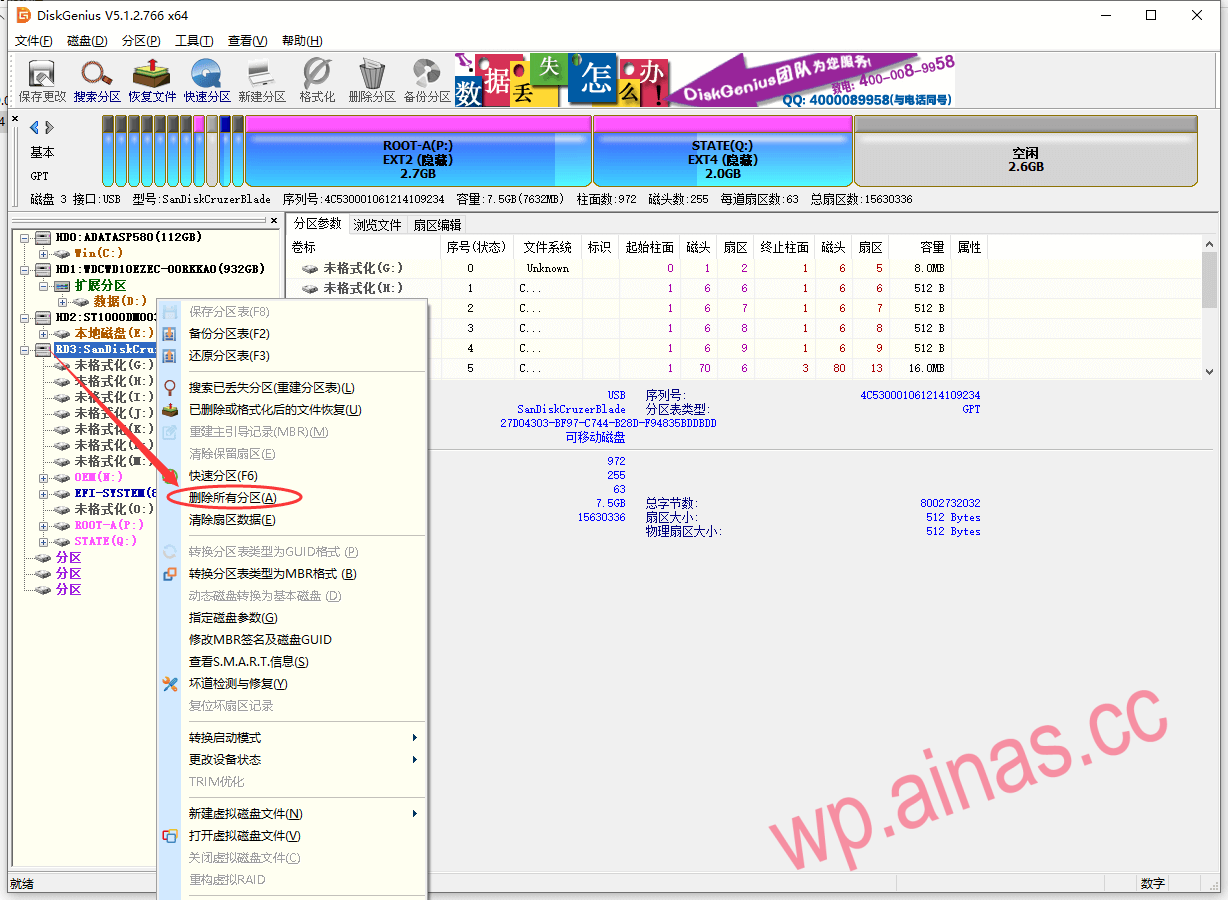The image size is (1228, 900).
Task: Click the Recover Files (恢复文件) toolbar icon
Action: (152, 80)
